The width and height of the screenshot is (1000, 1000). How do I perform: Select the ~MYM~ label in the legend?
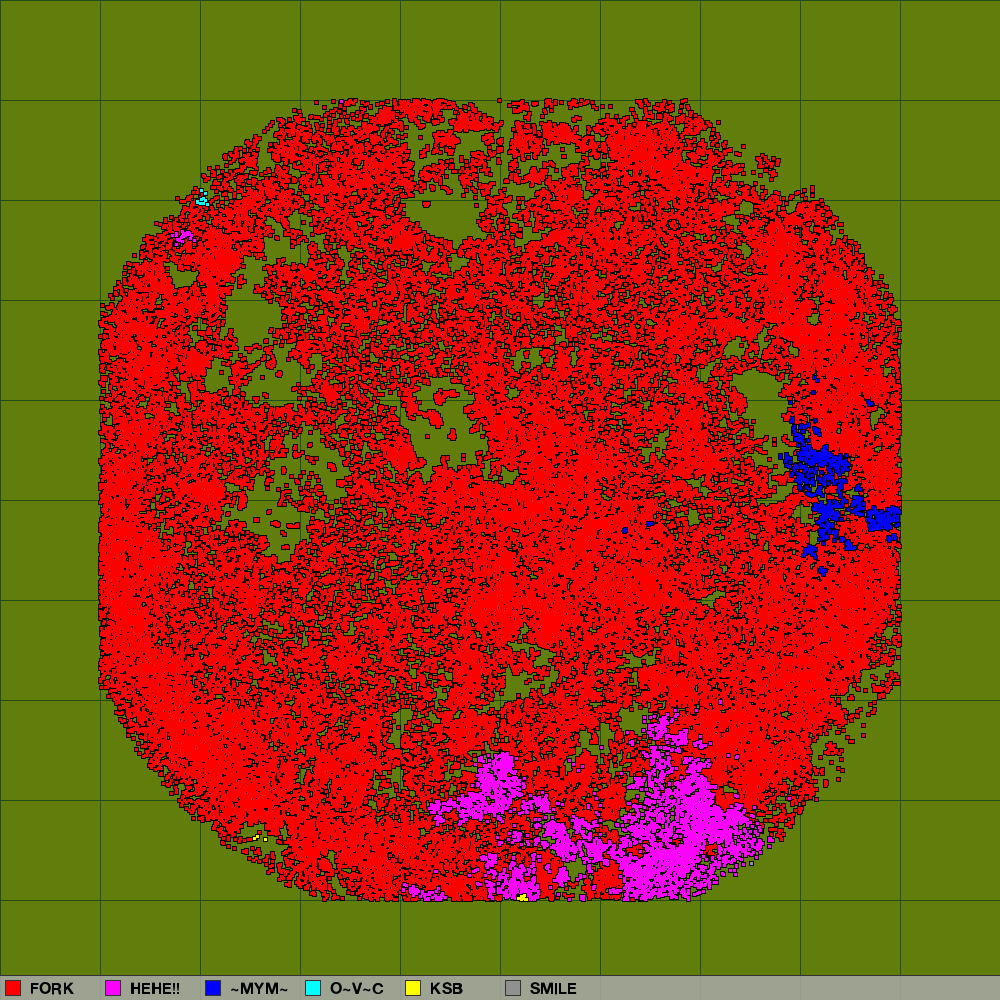tap(259, 988)
